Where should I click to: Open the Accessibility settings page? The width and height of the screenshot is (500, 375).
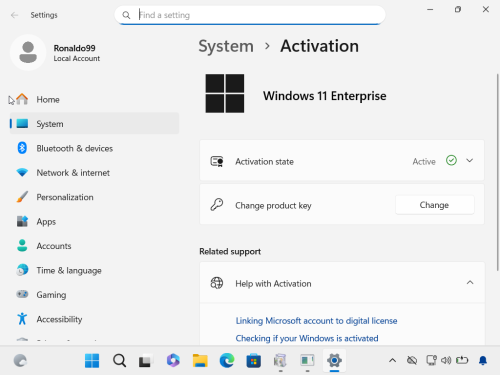tap(94, 319)
